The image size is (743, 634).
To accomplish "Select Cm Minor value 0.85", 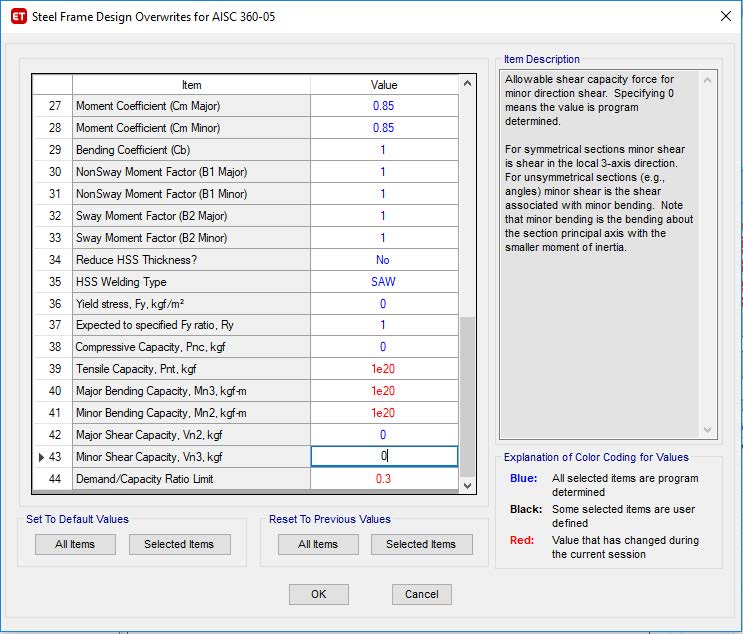I will [x=384, y=128].
